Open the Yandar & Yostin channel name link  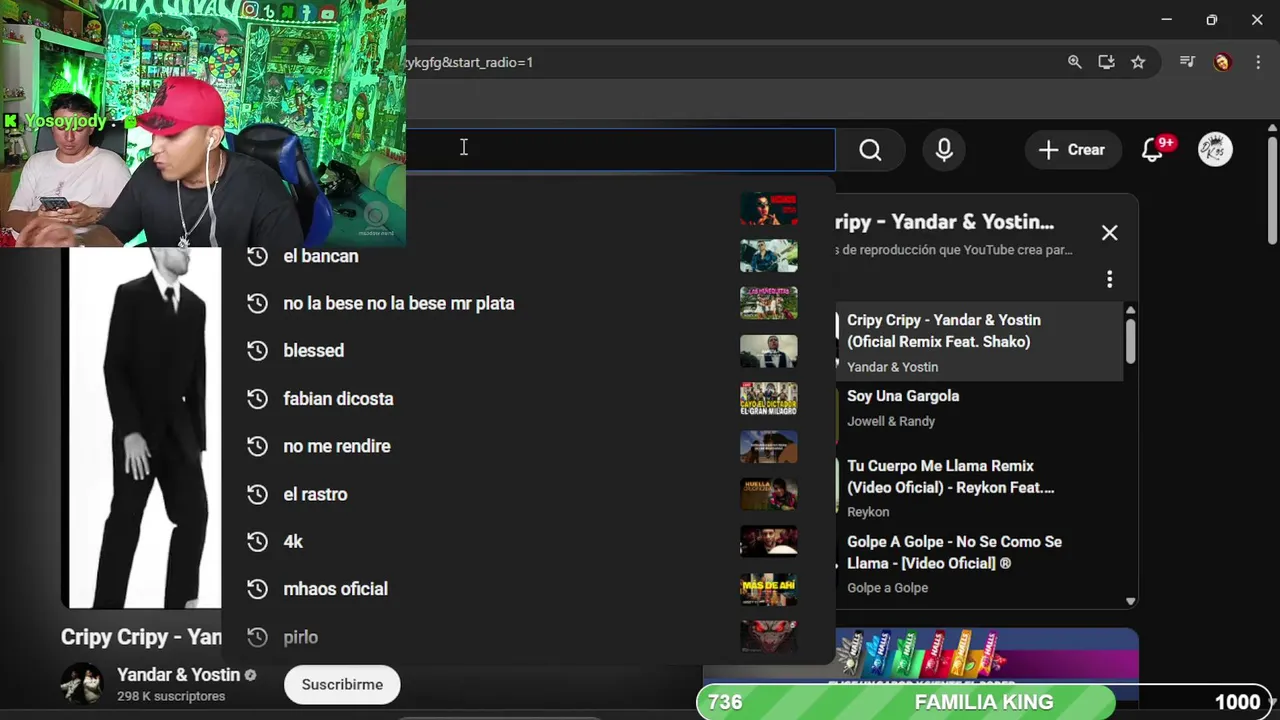(178, 675)
